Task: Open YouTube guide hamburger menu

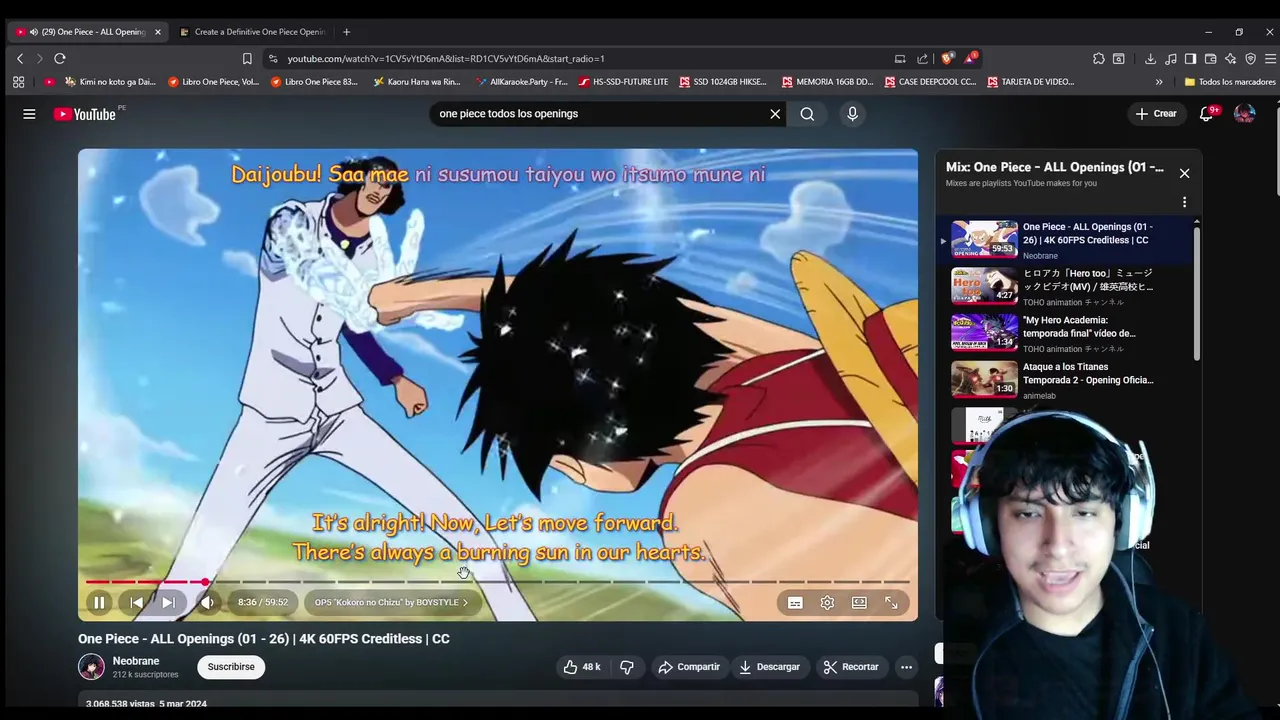Action: point(29,114)
